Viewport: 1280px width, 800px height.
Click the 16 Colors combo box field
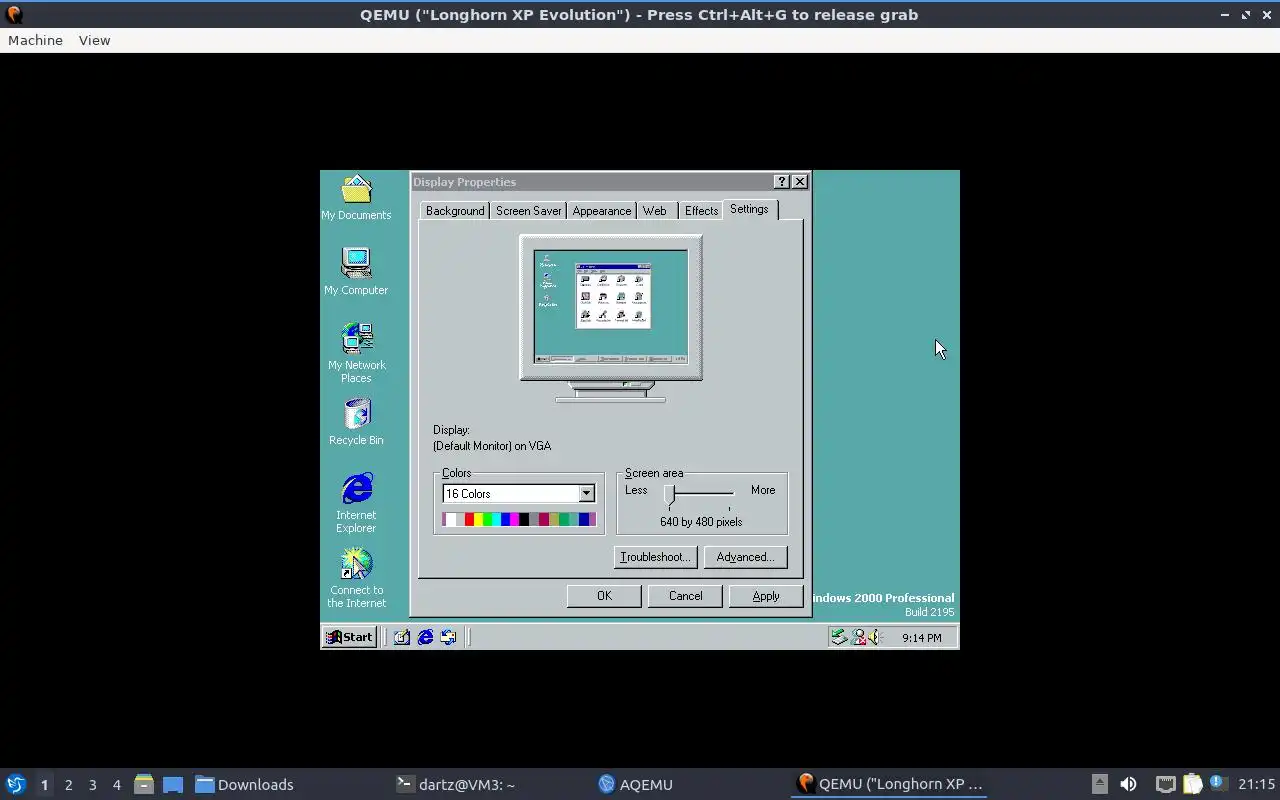tap(519, 494)
